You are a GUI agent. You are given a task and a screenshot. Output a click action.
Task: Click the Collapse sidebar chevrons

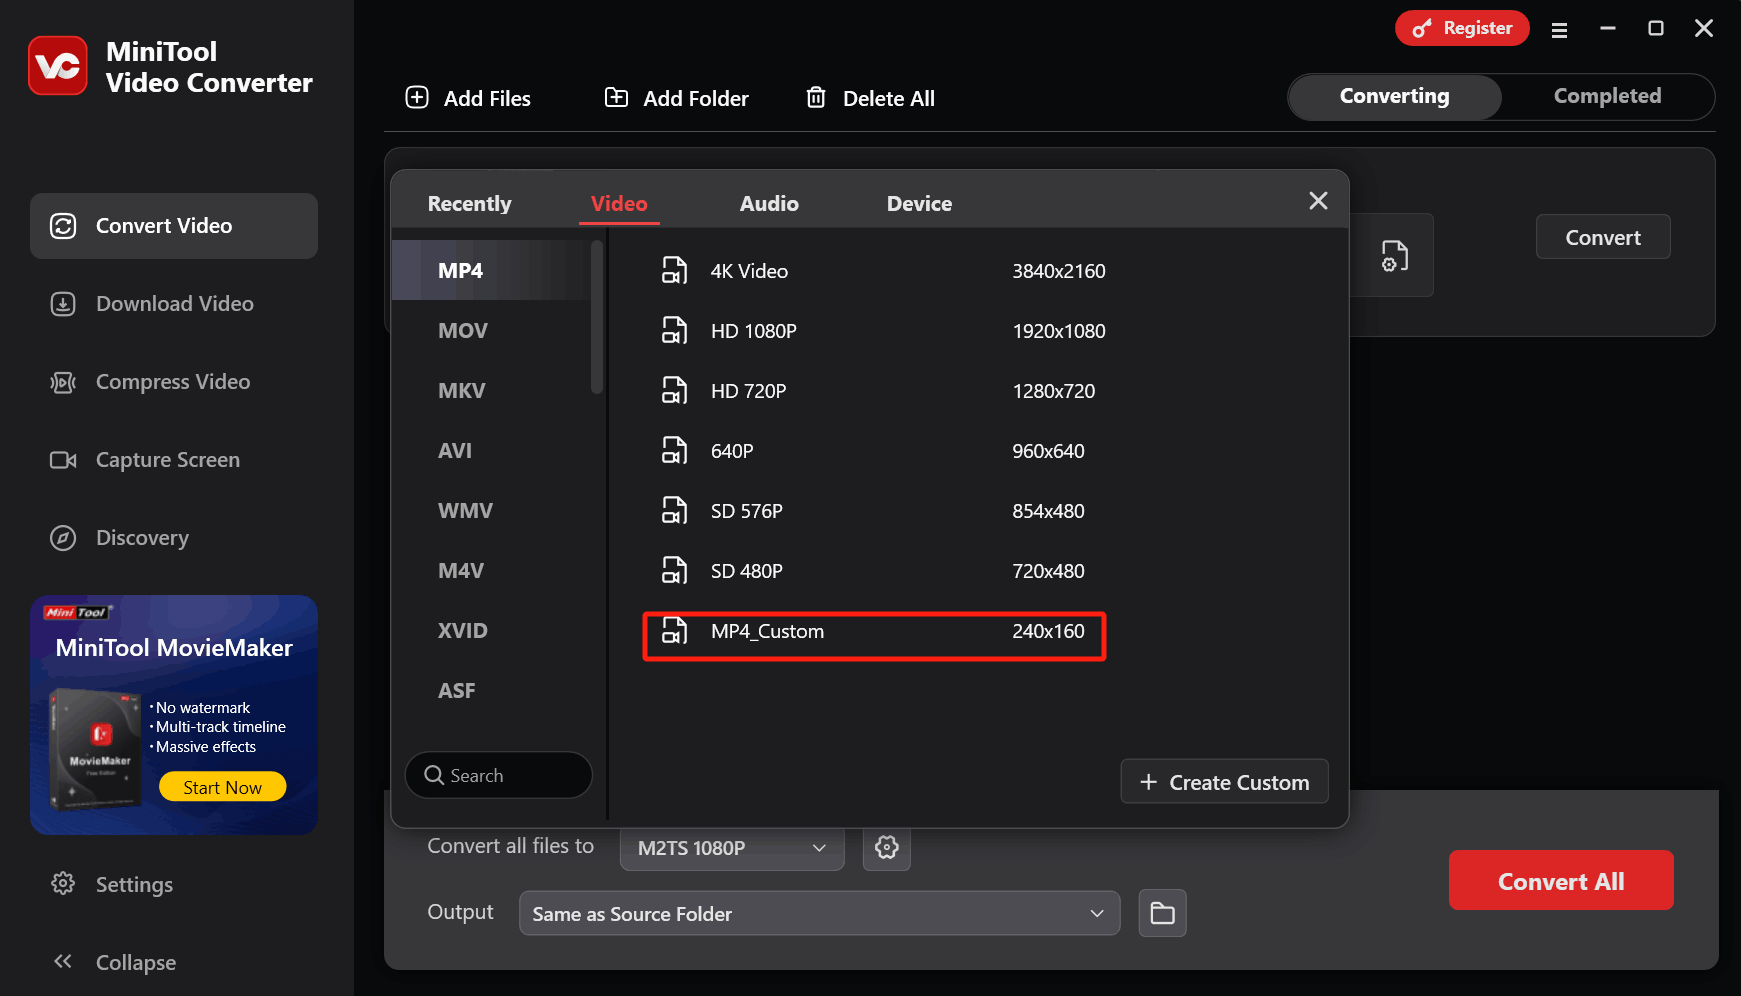(x=63, y=962)
